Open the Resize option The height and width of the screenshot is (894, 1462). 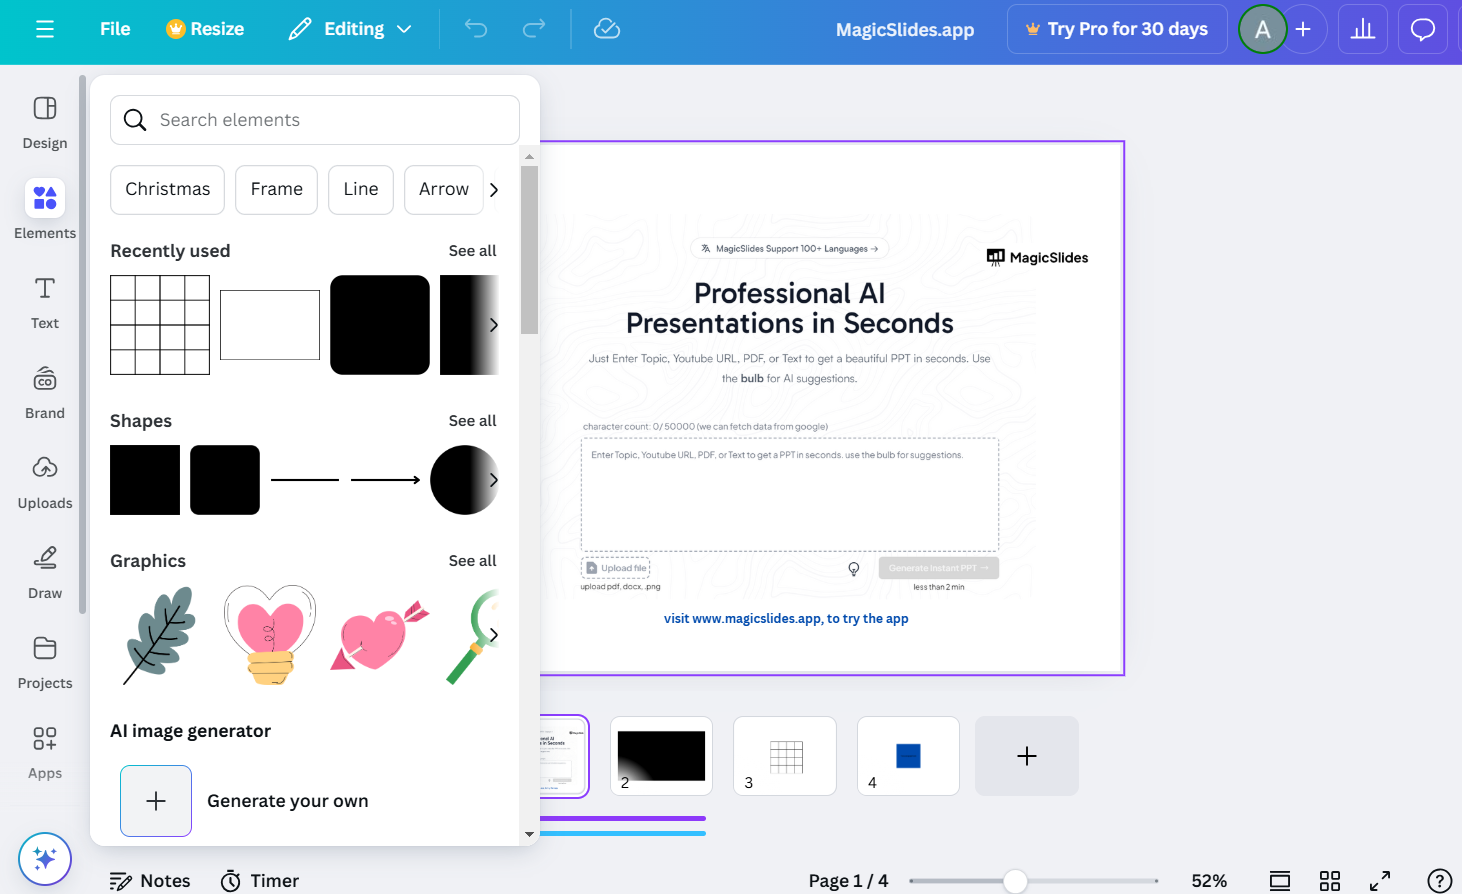point(205,29)
